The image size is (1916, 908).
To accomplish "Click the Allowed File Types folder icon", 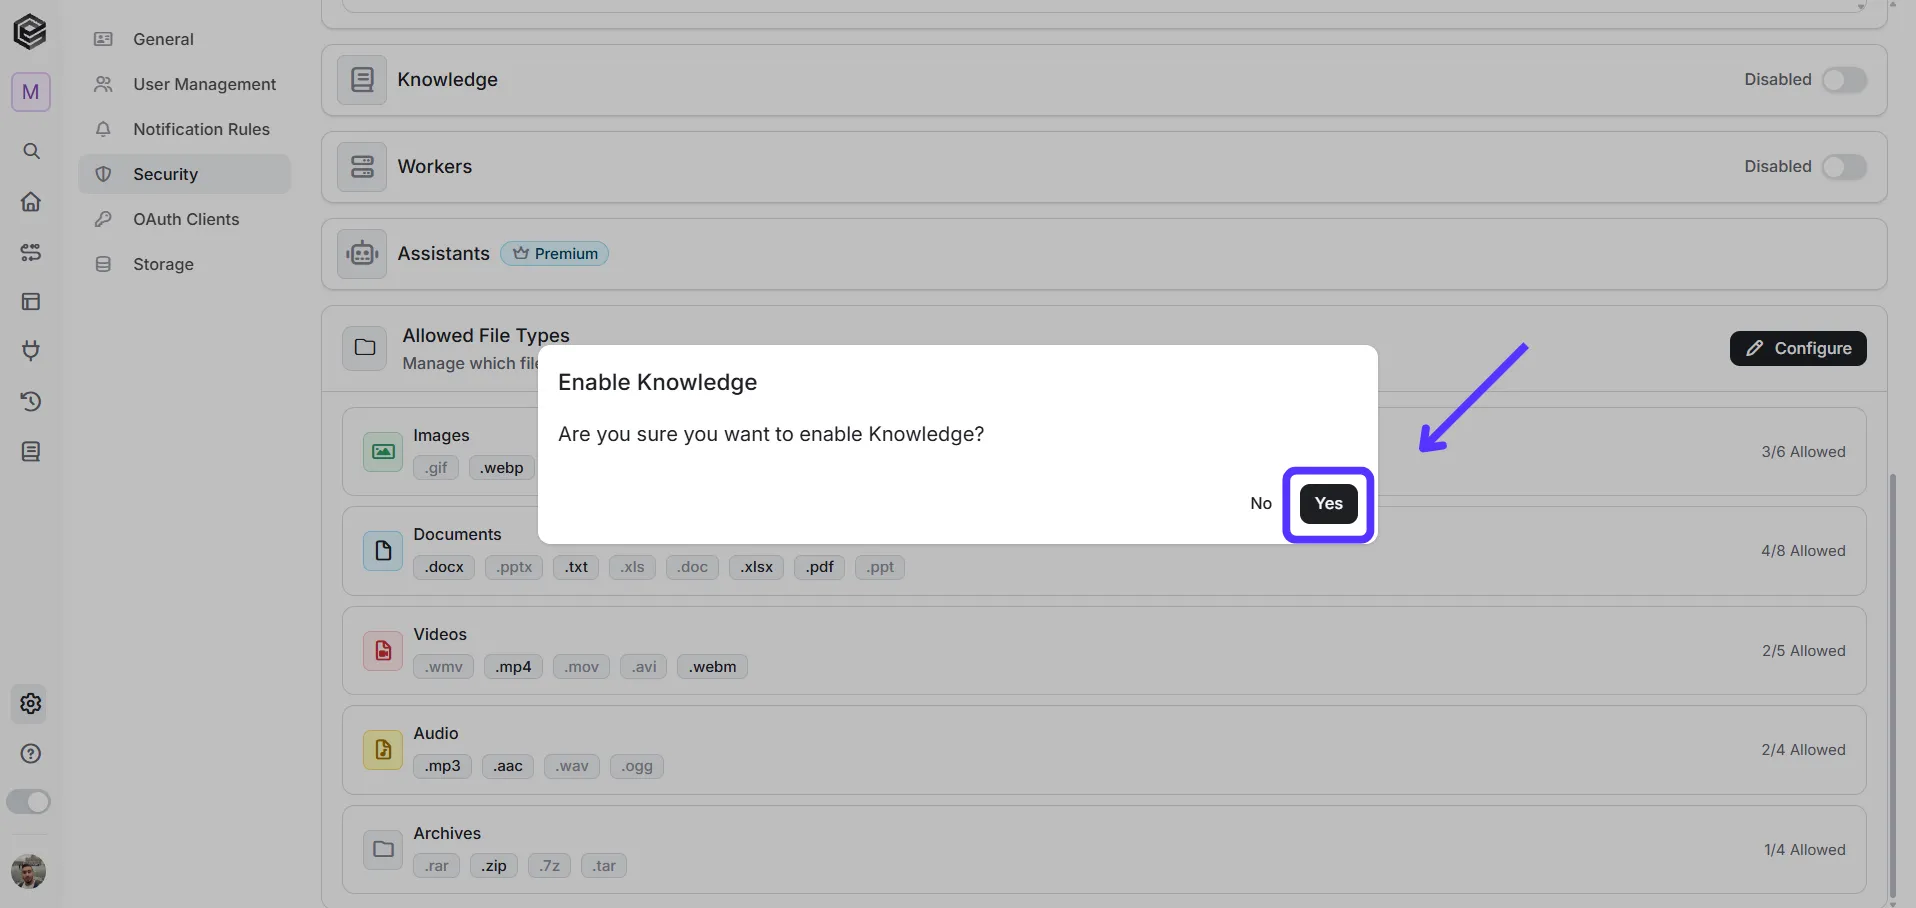I will [365, 348].
